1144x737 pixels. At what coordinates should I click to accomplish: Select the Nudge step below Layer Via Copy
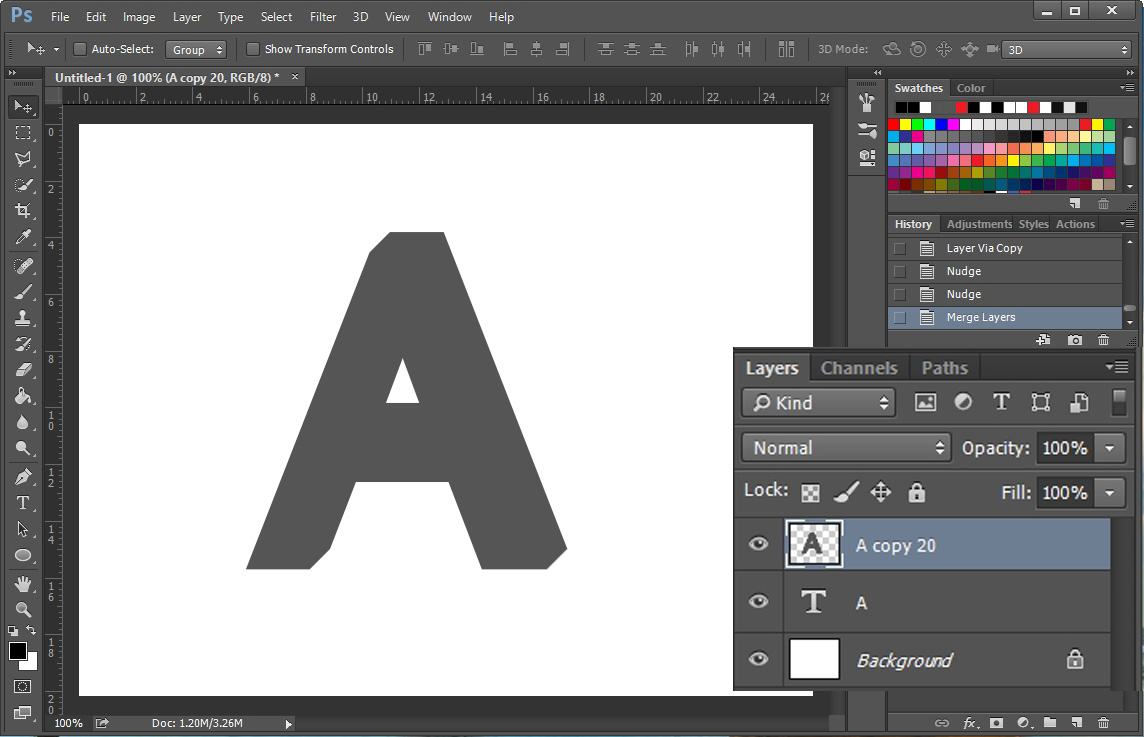(x=1005, y=271)
